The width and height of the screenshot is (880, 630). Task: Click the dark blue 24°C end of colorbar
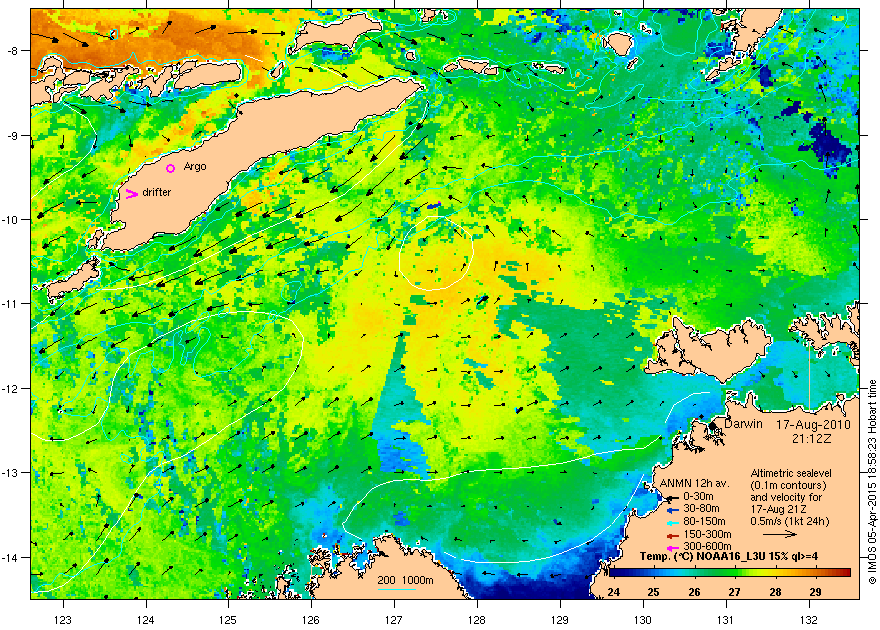tap(616, 573)
